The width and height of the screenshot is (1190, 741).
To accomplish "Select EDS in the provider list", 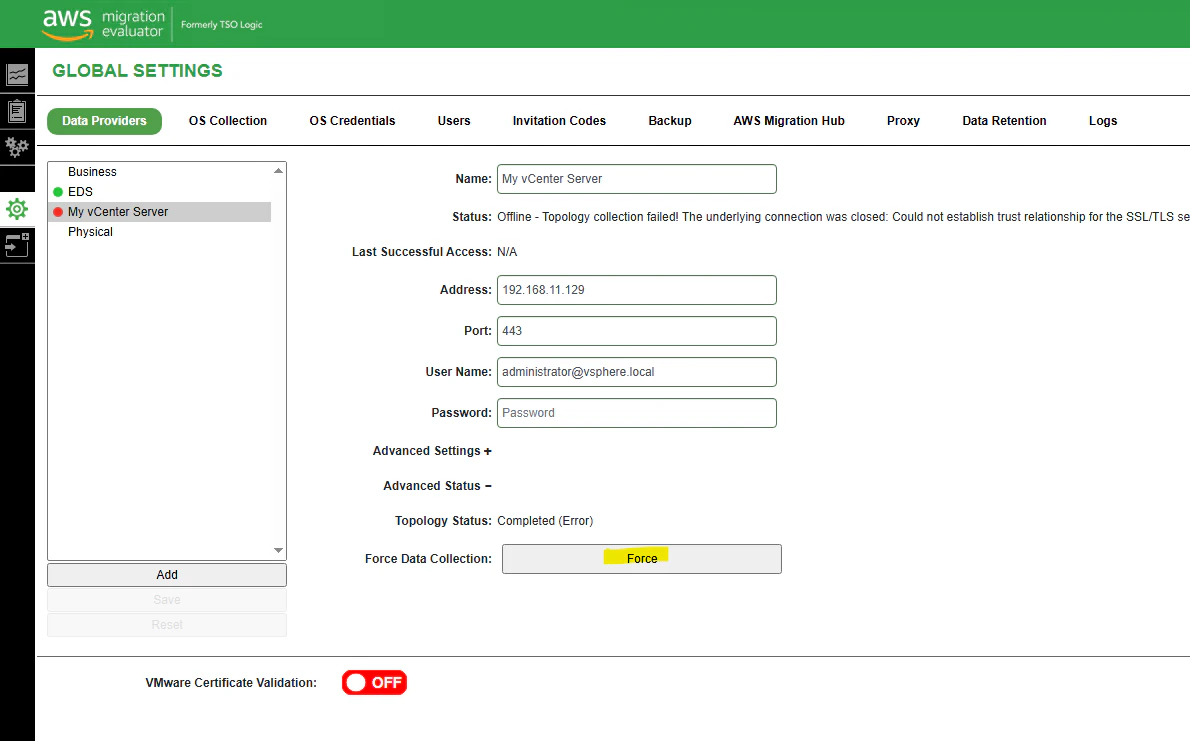I will [159, 192].
